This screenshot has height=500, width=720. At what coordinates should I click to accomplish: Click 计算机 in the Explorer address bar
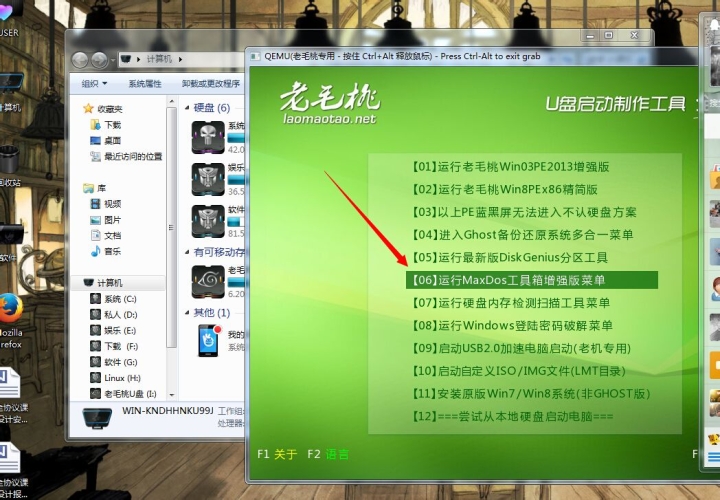click(159, 59)
